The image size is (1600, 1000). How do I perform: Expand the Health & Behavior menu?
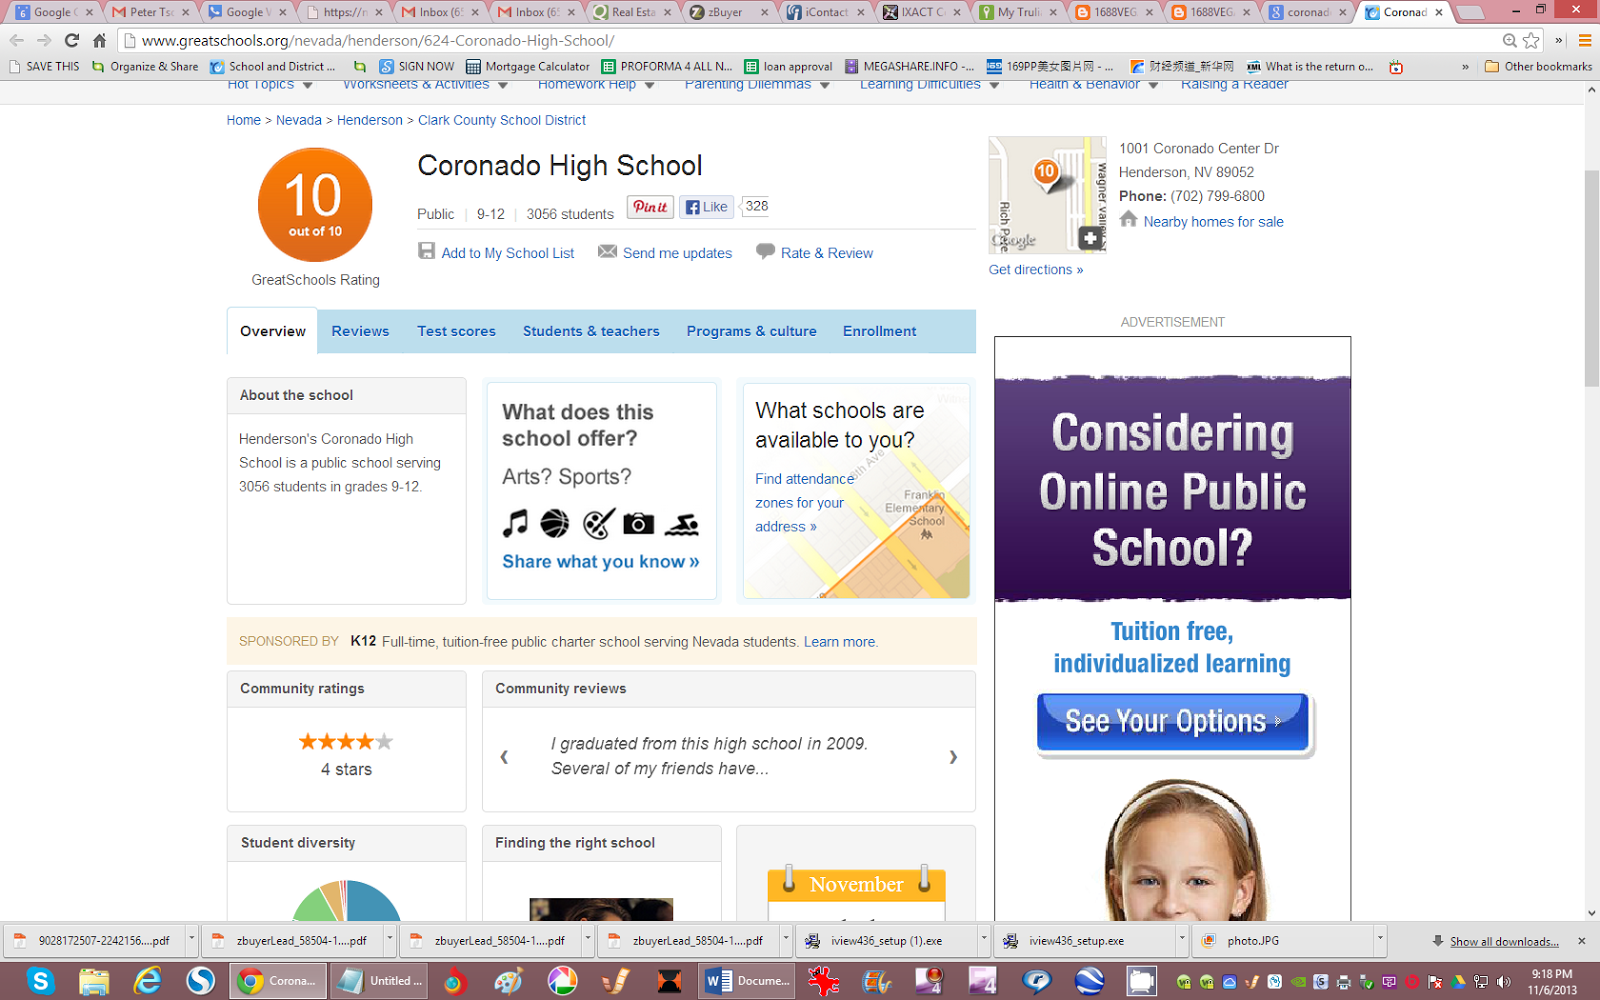click(x=1093, y=86)
